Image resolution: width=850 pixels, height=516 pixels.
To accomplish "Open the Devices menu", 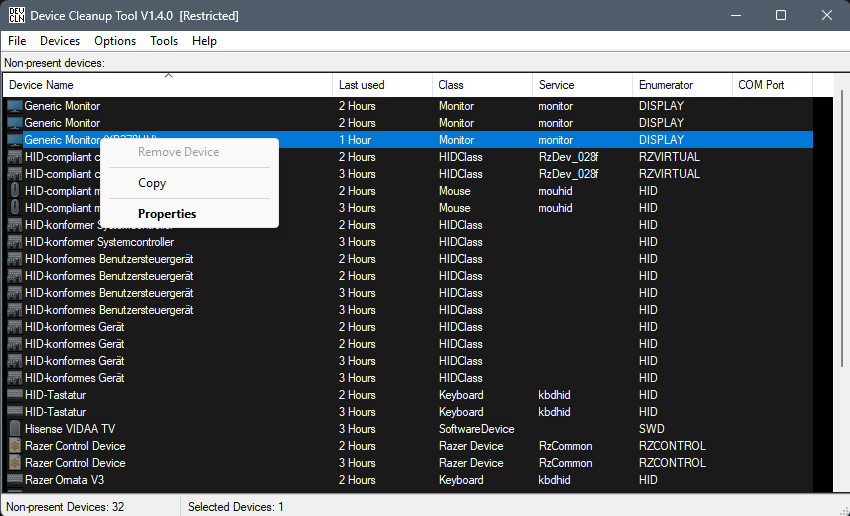I will pyautogui.click(x=60, y=41).
